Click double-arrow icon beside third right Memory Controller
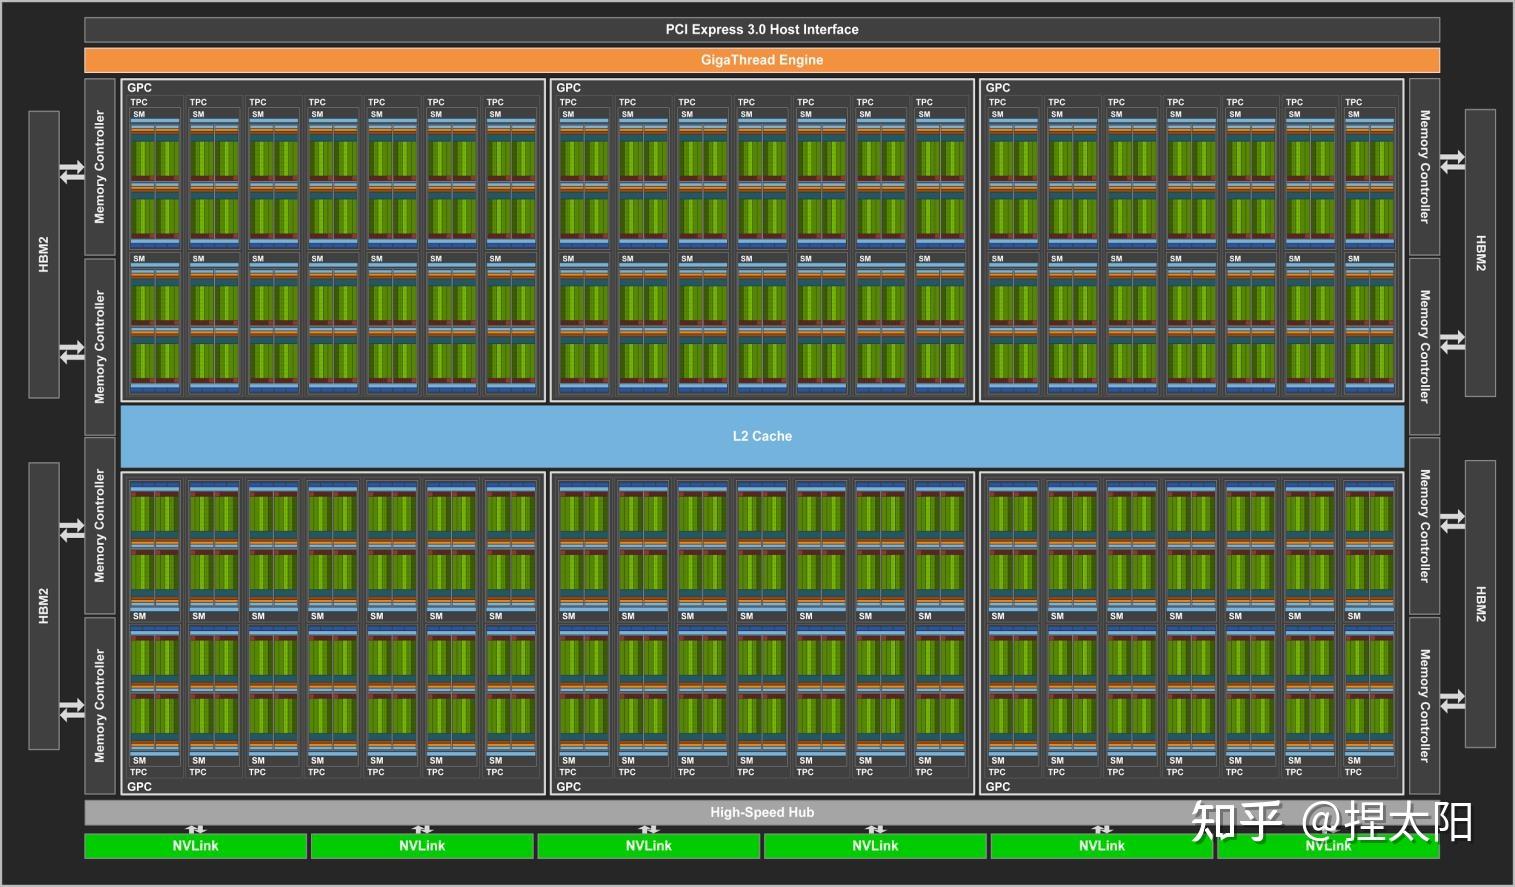 pos(1453,520)
